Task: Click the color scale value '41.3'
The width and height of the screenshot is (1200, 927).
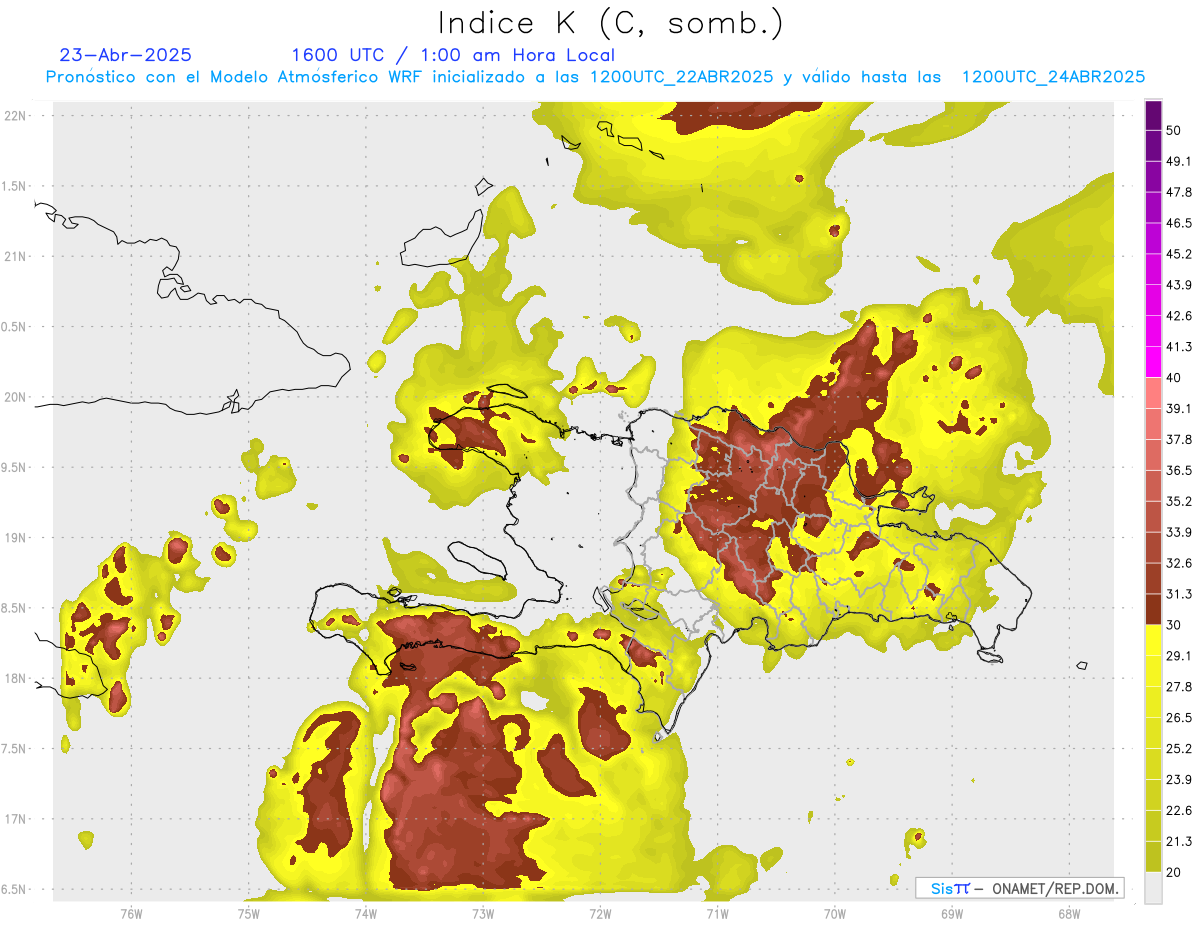Action: 1179,347
